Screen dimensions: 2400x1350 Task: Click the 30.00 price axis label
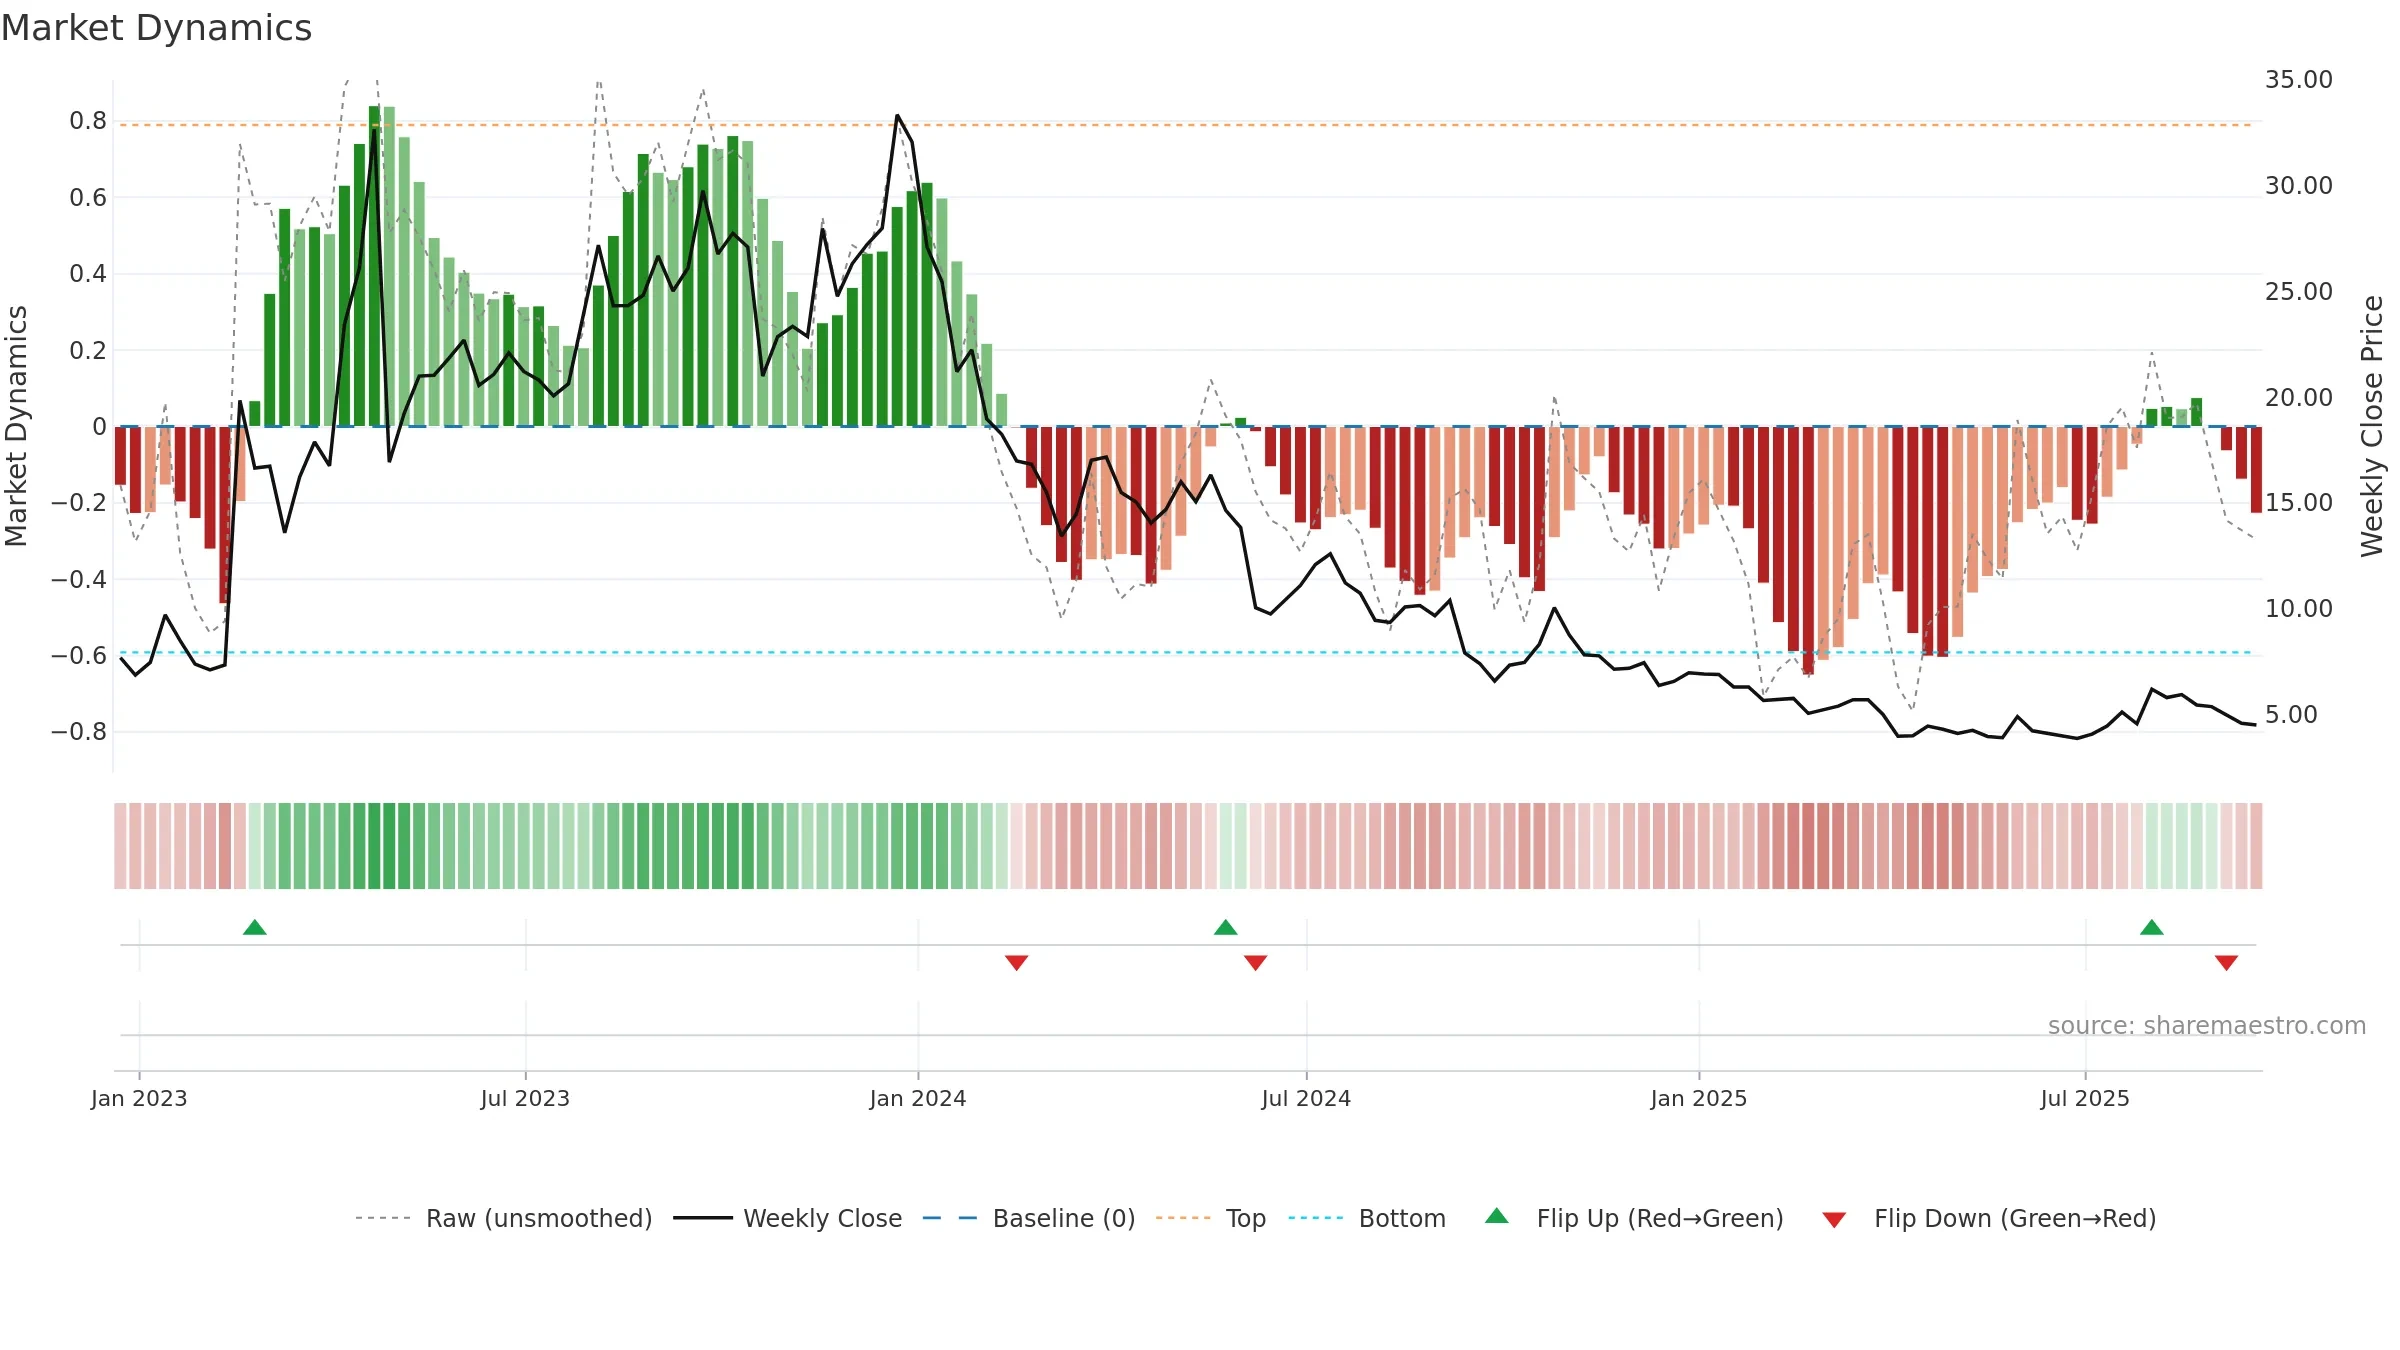pyautogui.click(x=2299, y=186)
